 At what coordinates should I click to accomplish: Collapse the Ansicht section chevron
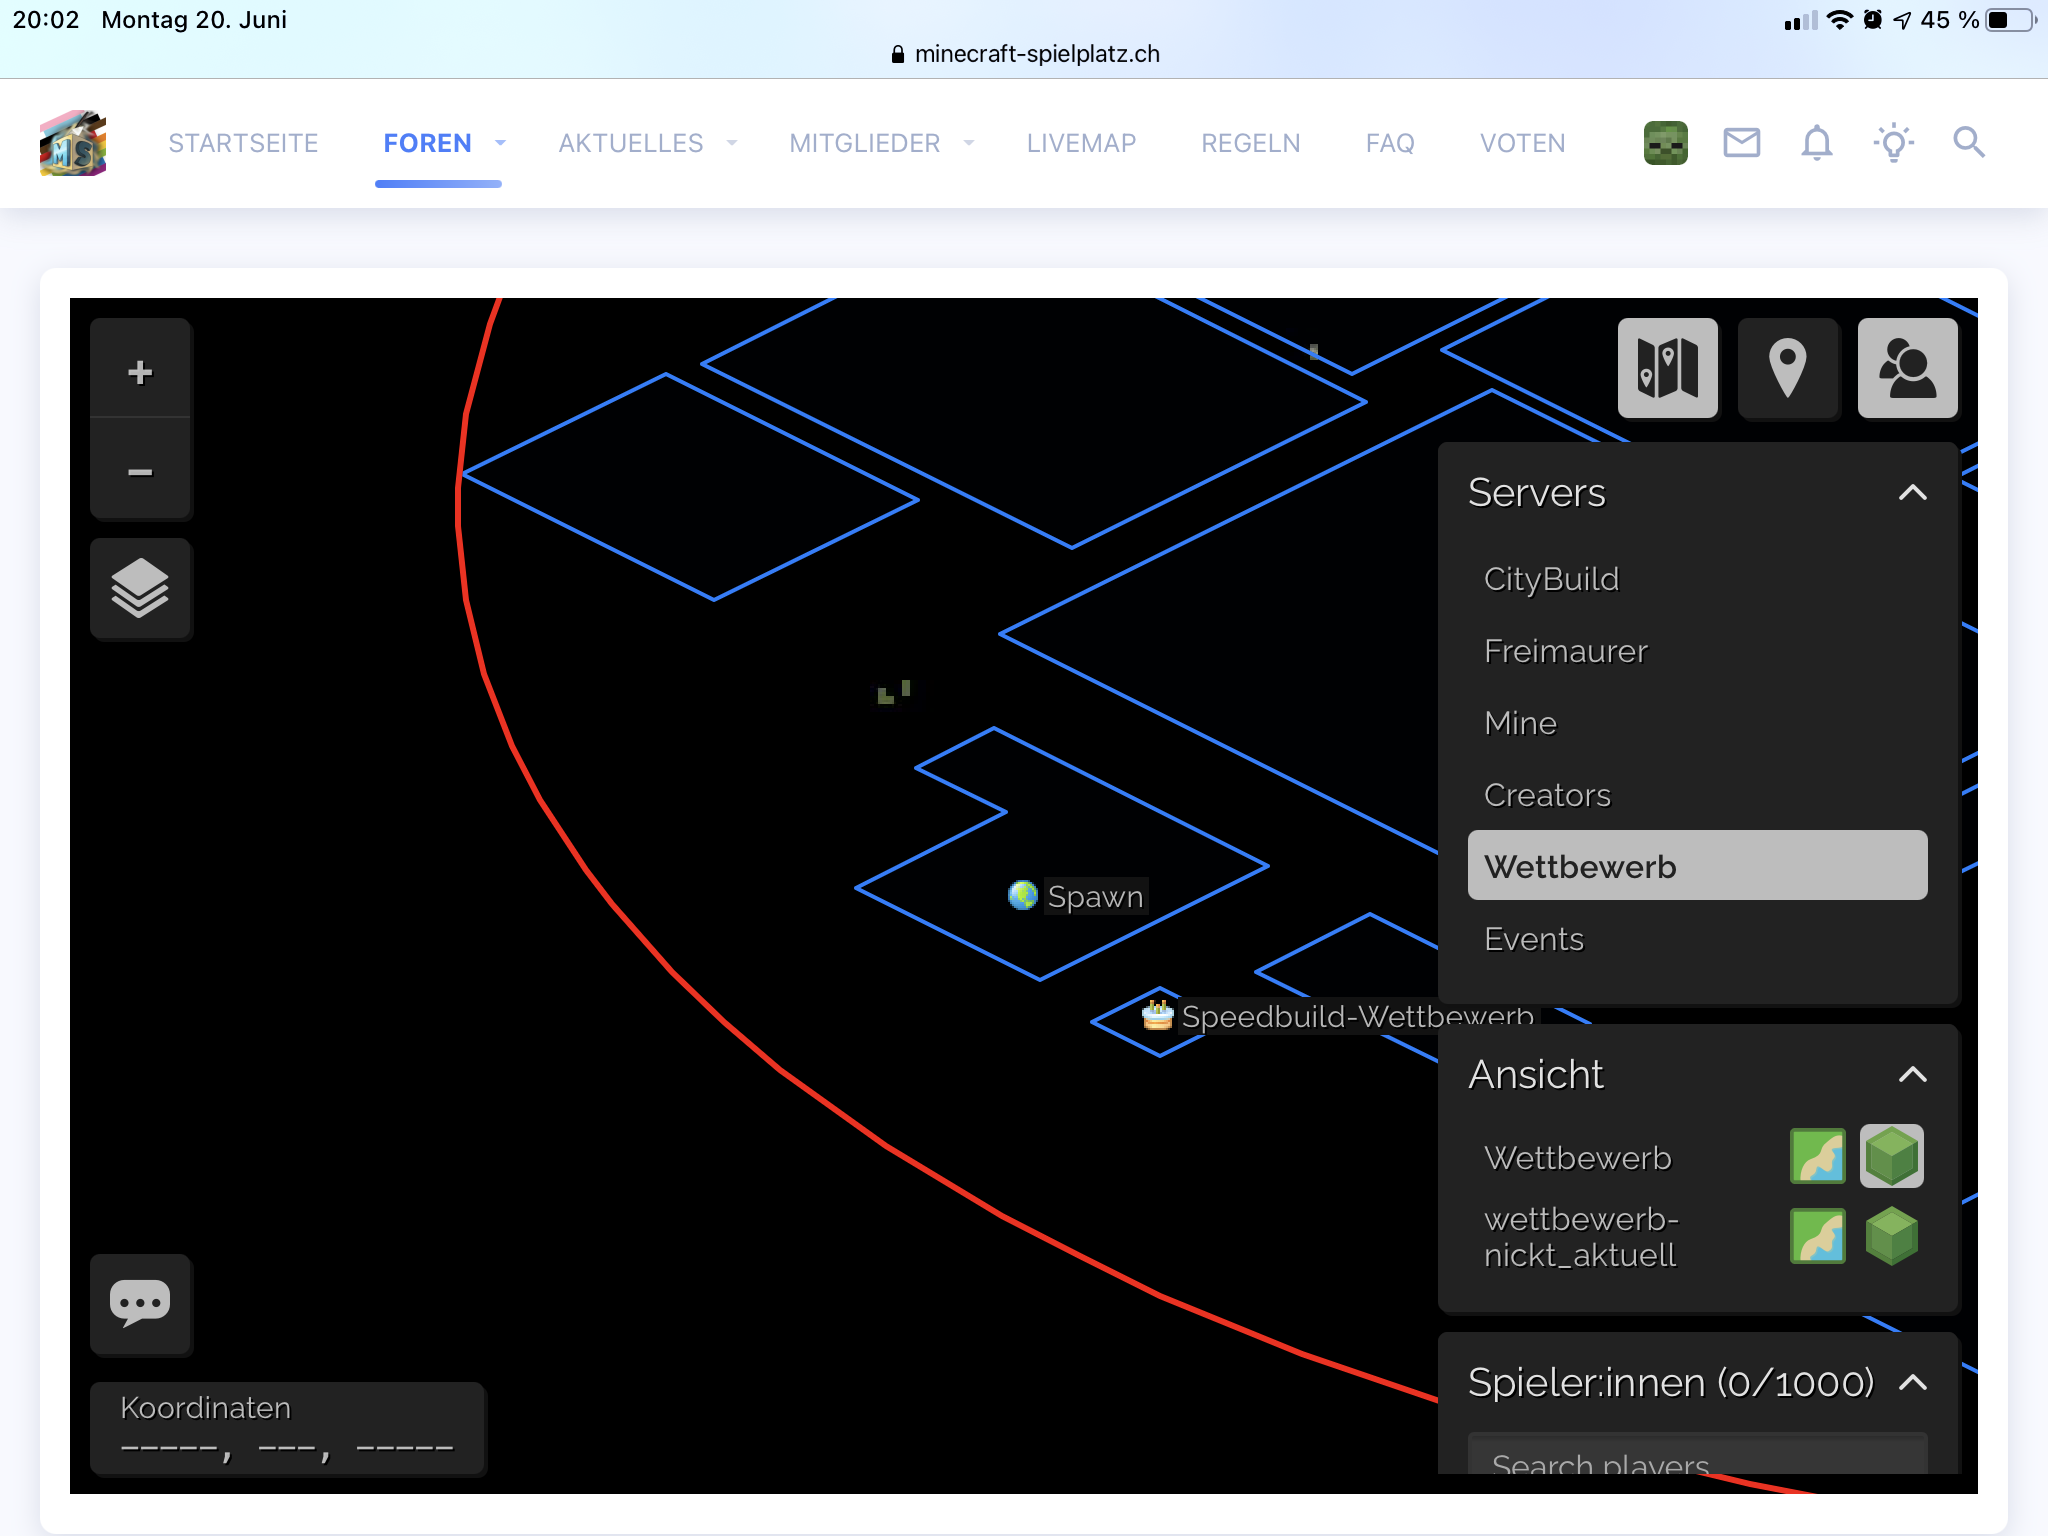click(x=1912, y=1074)
